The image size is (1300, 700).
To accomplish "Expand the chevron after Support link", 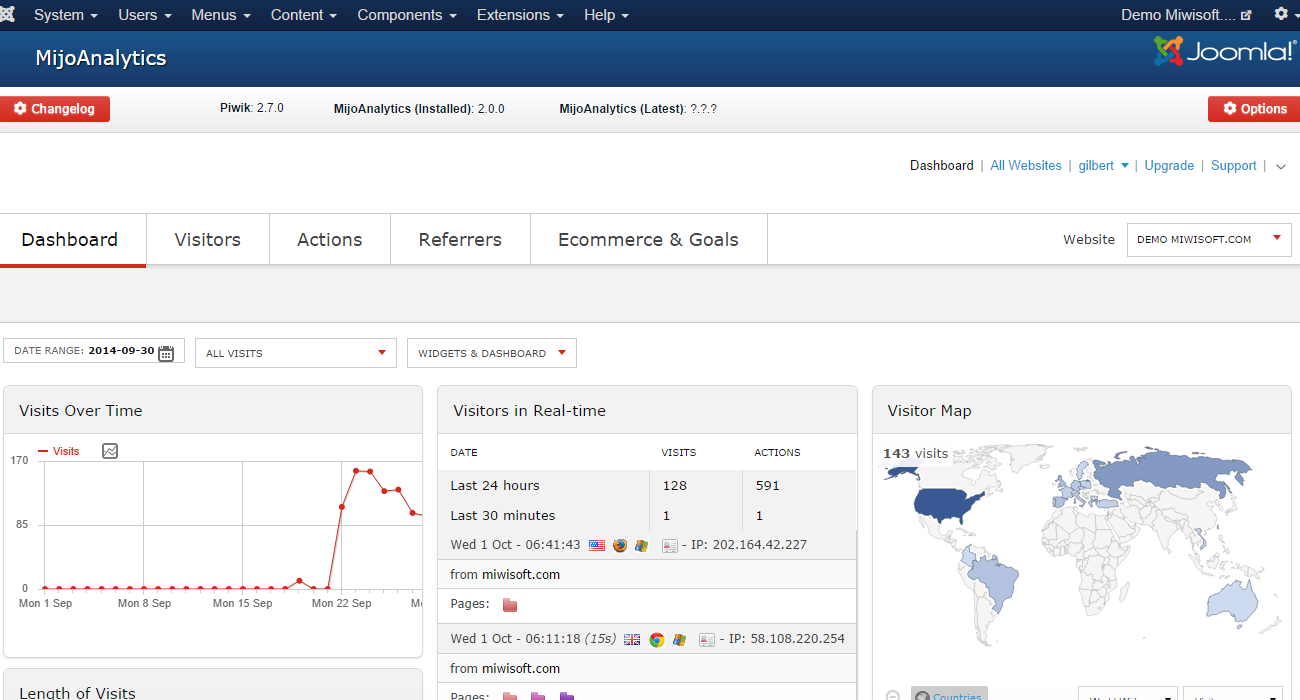I will coord(1281,167).
